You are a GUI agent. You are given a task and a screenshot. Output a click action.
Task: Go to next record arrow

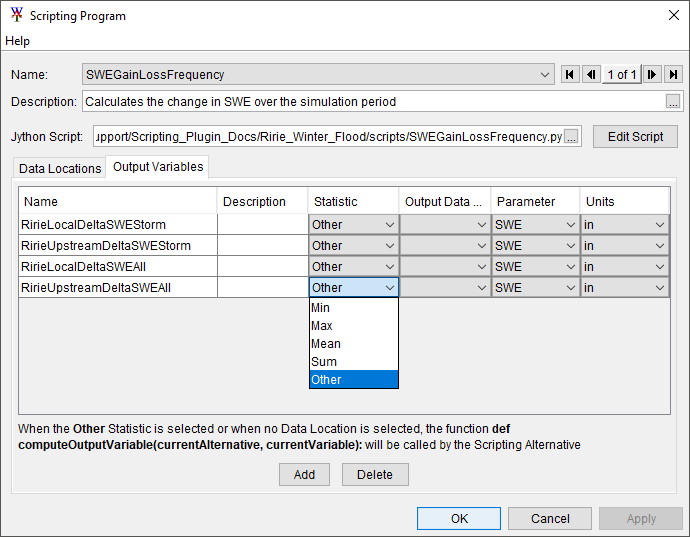click(652, 75)
